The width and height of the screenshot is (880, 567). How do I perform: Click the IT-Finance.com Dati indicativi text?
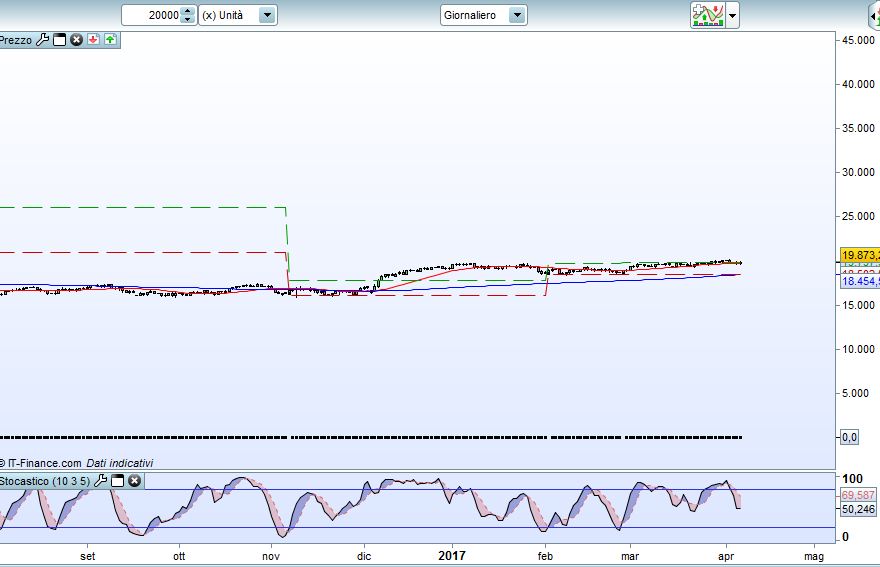[x=76, y=463]
